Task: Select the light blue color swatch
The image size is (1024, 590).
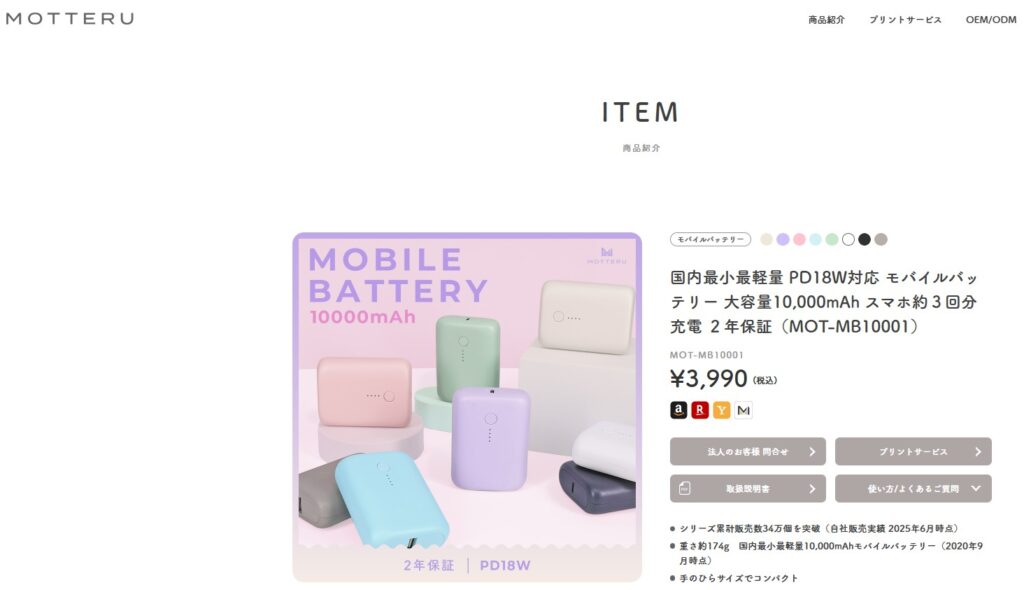Action: click(x=816, y=239)
